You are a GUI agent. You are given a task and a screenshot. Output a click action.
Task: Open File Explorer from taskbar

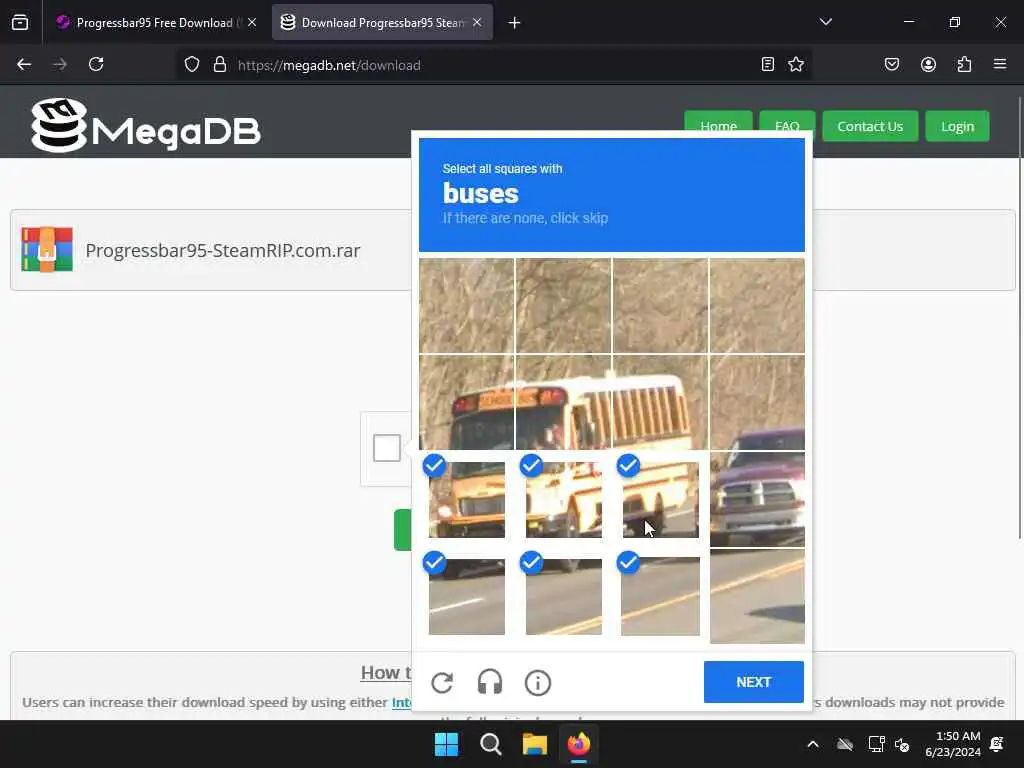click(x=534, y=744)
